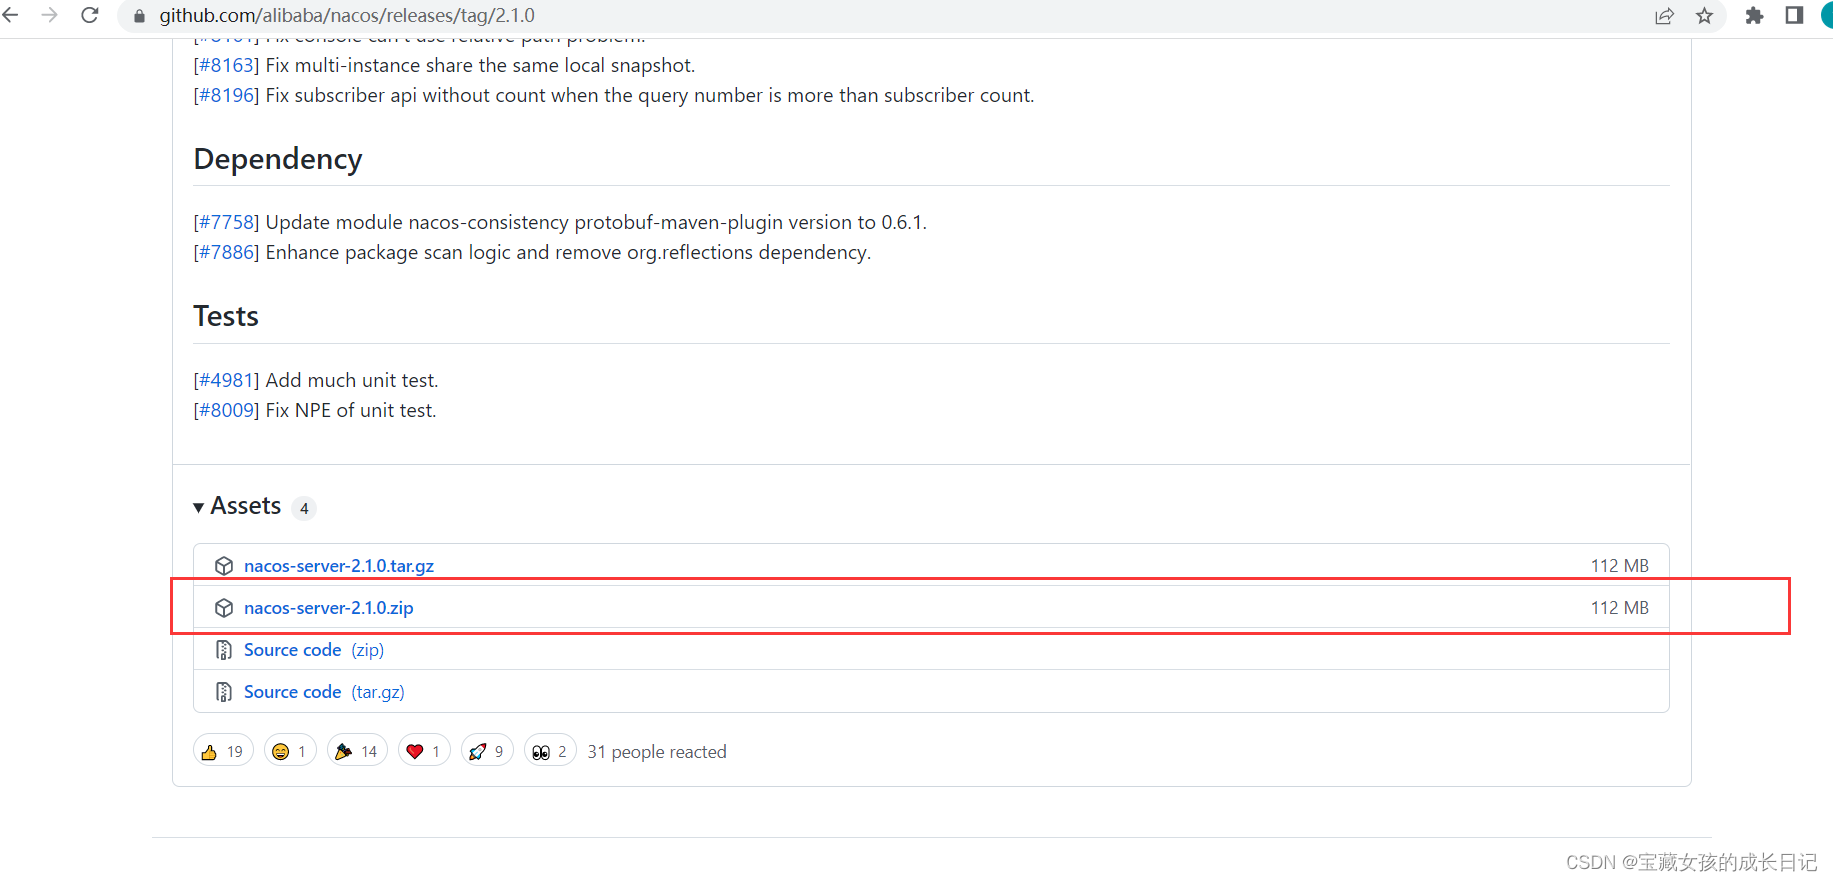
Task: Click the lock icon beside the URL
Action: pos(139,16)
